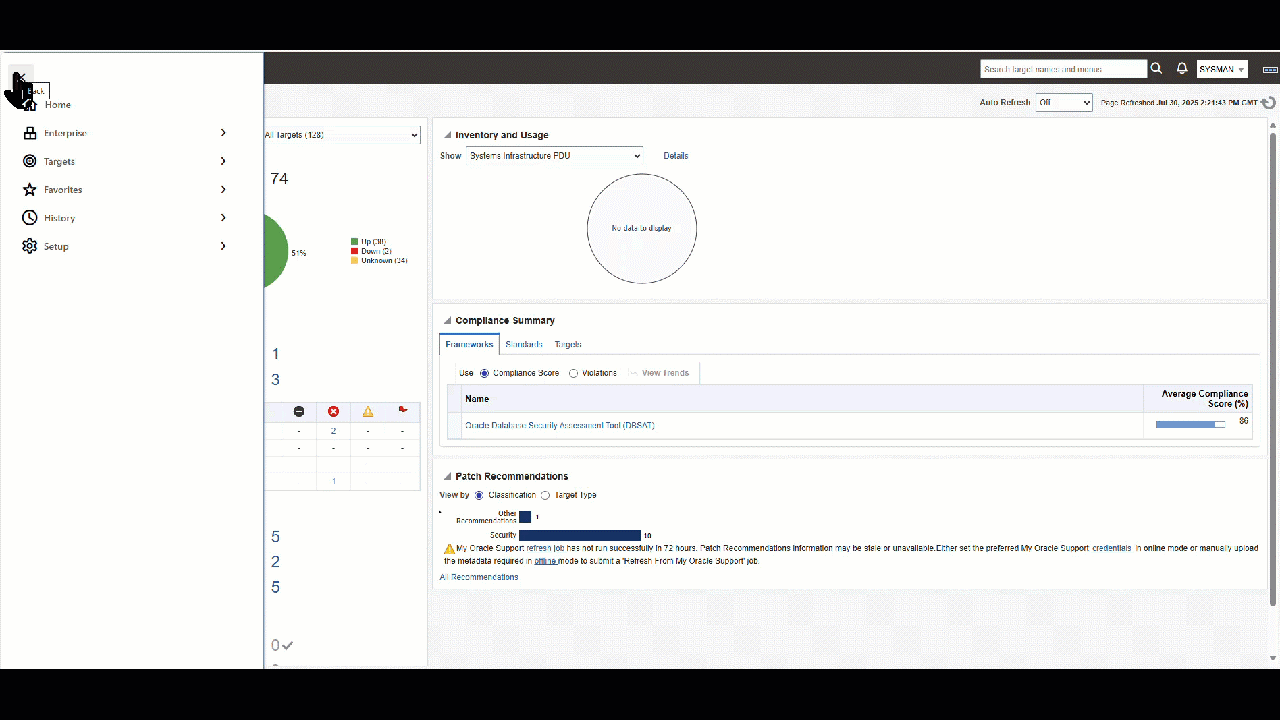Click the Security recommendations bar

tap(580, 536)
